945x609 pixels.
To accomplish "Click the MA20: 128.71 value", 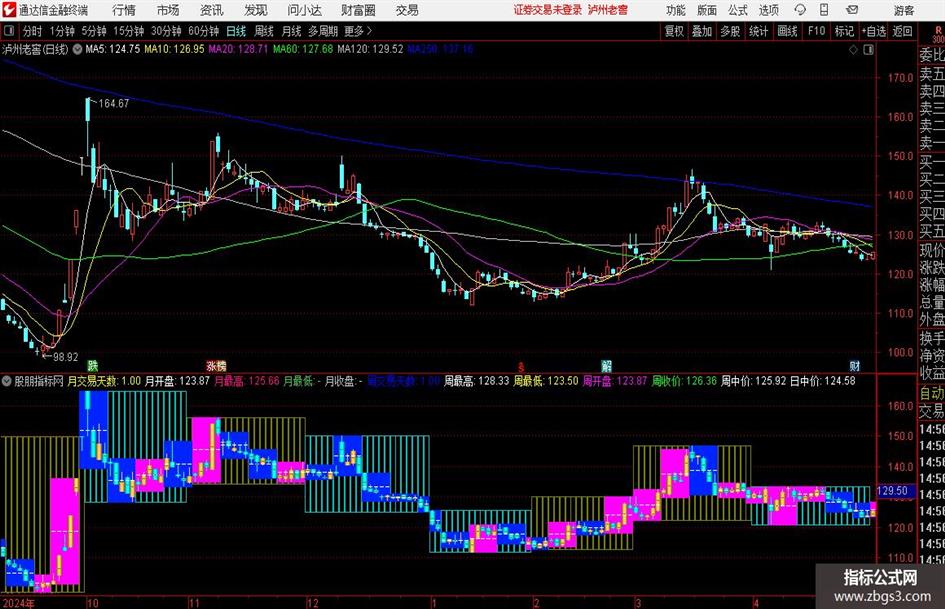I will [x=238, y=49].
